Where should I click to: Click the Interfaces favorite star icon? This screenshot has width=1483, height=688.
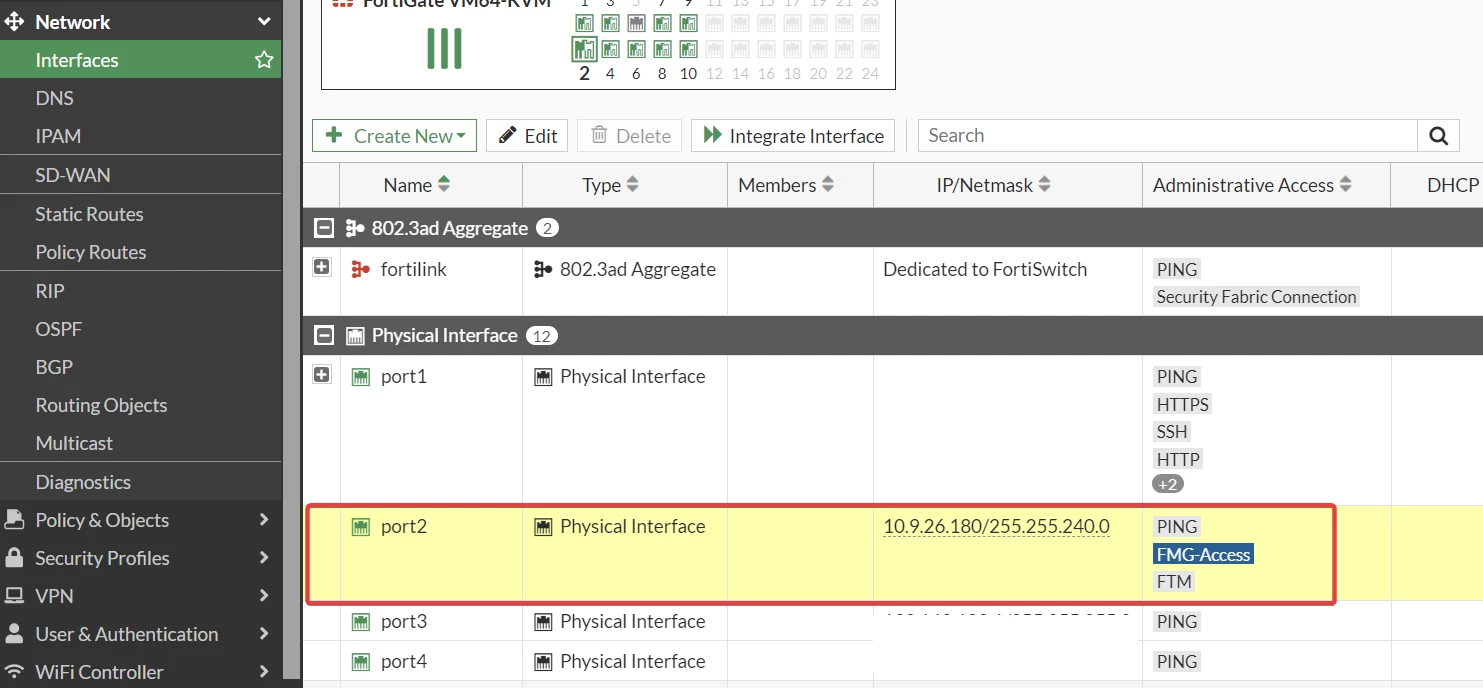[x=264, y=60]
